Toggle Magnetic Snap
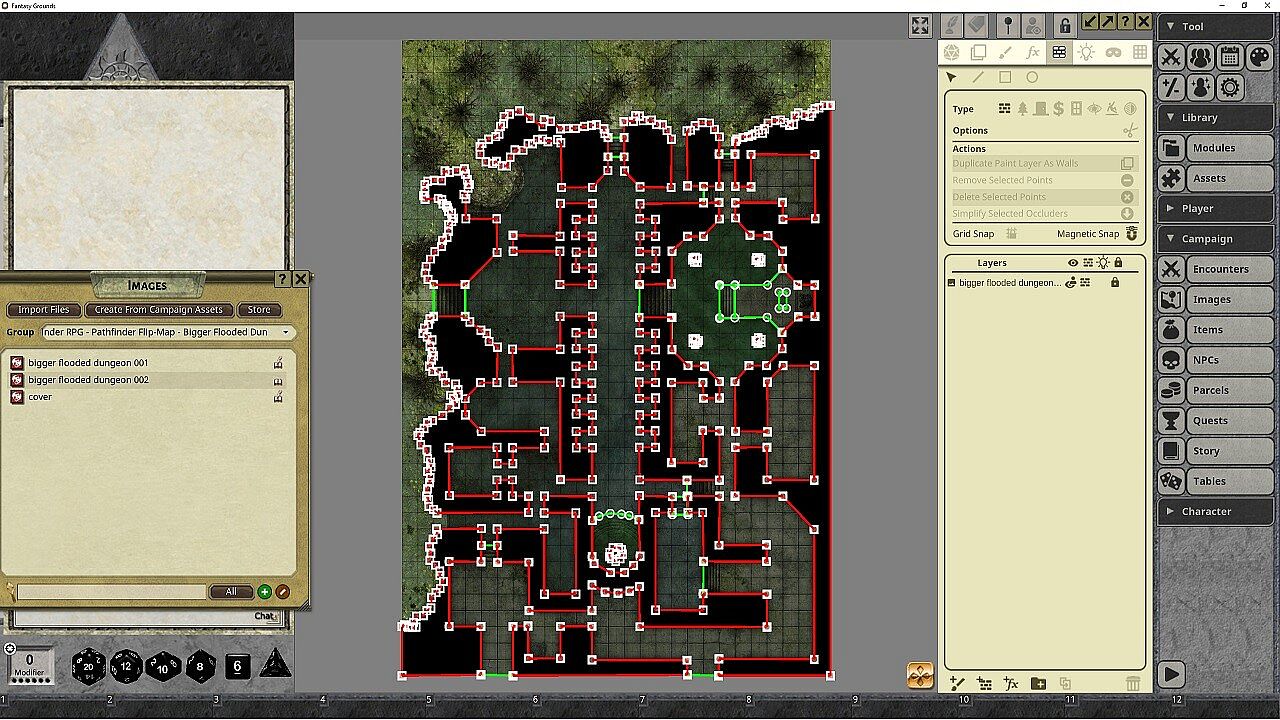Screen dimensions: 1280x720 point(1132,234)
